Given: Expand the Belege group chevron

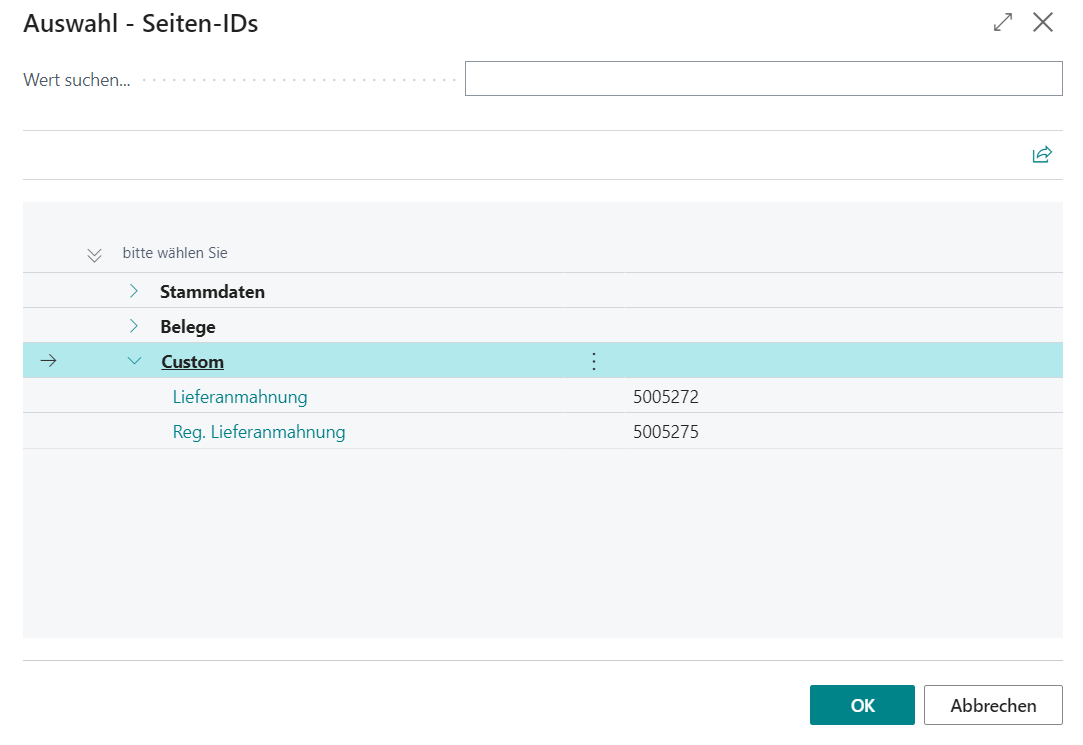Looking at the screenshot, I should point(134,326).
